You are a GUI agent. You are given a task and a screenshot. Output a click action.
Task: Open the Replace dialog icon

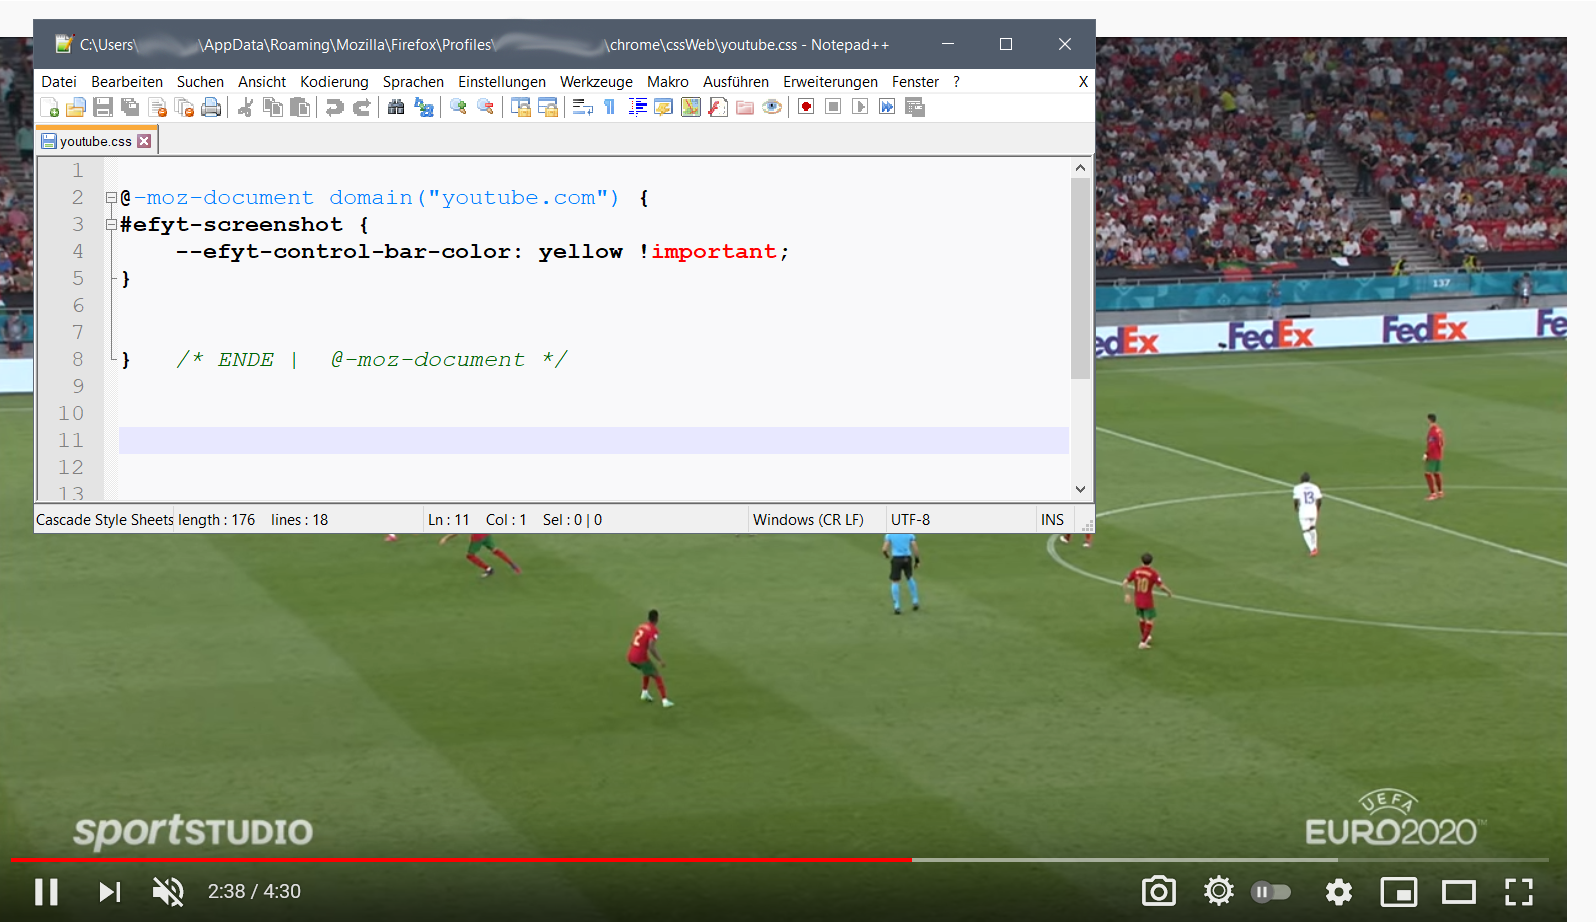point(423,107)
